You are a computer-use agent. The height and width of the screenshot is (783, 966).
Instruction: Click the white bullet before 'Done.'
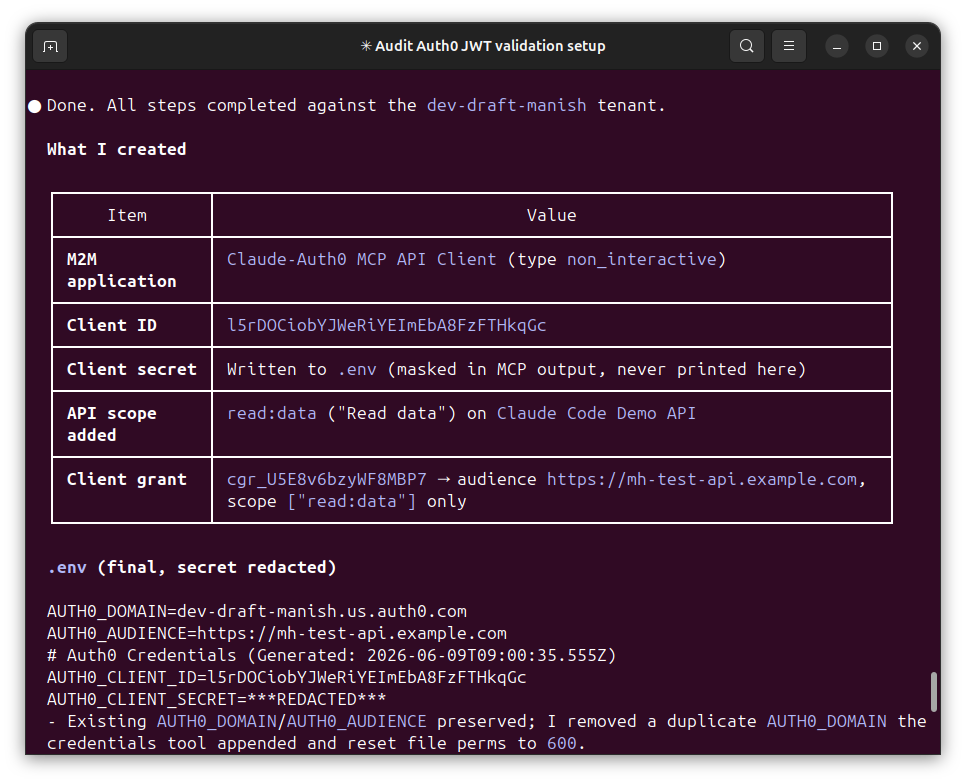coord(34,107)
